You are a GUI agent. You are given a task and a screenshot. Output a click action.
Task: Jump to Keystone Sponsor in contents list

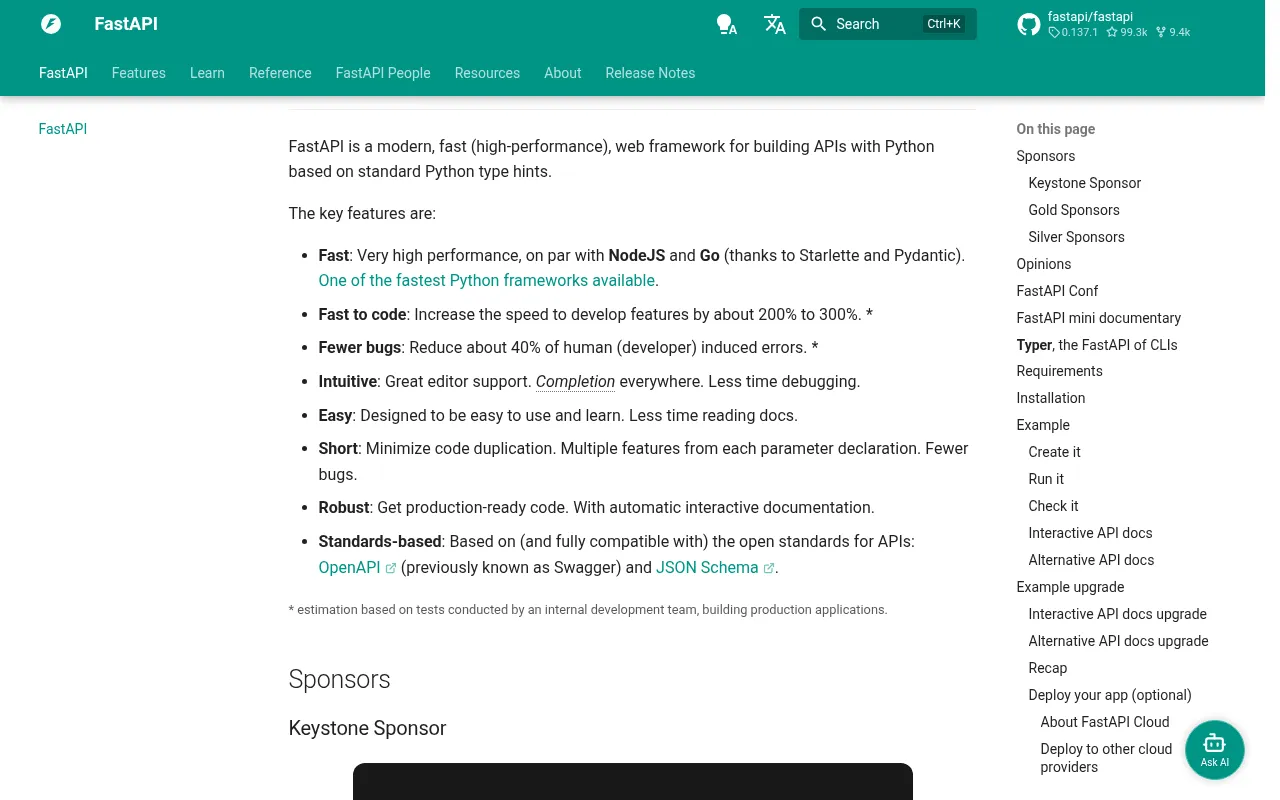tap(1085, 183)
